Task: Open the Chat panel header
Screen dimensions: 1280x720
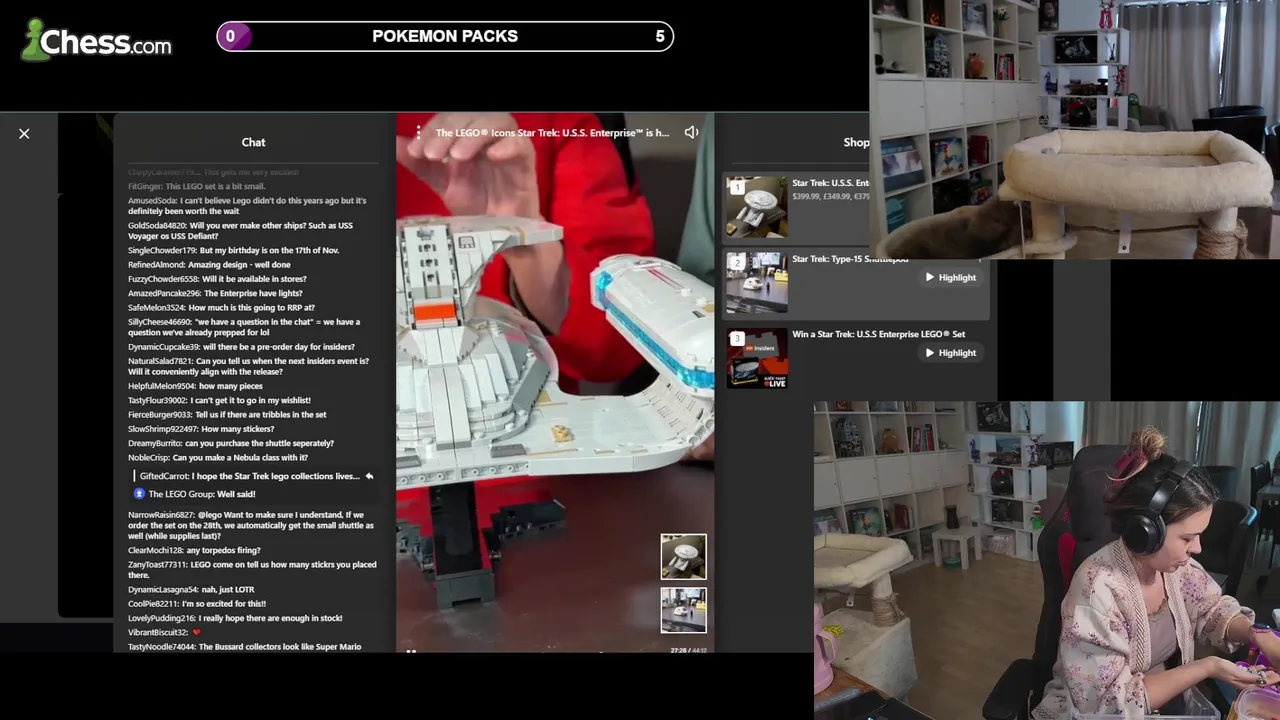Action: 253,142
